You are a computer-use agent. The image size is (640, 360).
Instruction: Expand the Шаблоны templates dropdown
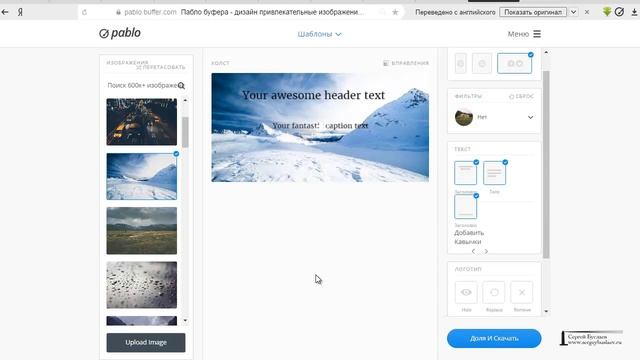(319, 34)
